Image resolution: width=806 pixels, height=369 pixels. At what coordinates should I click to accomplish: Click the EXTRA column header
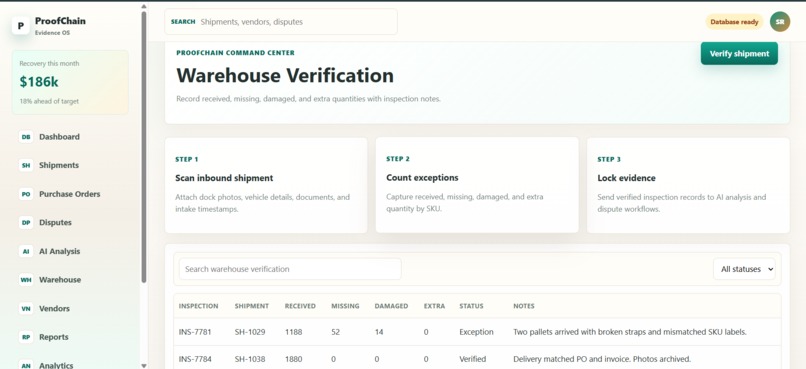434,306
